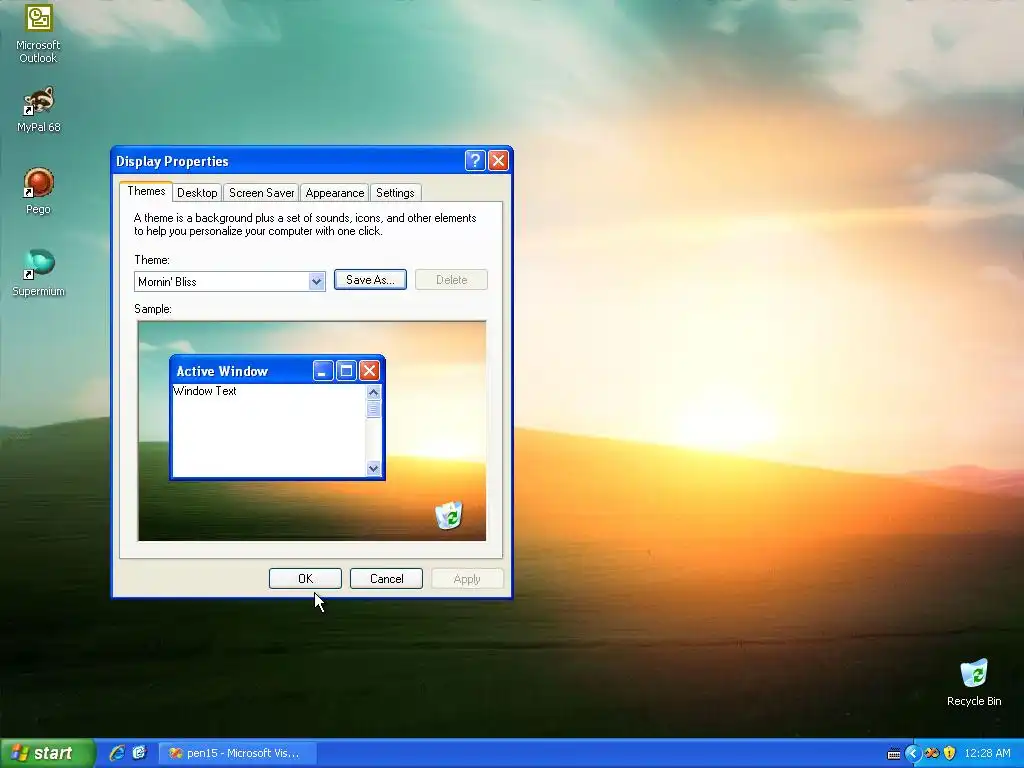The width and height of the screenshot is (1024, 768).
Task: Click the Recycle Bin icon in the sample preview
Action: pos(449,515)
